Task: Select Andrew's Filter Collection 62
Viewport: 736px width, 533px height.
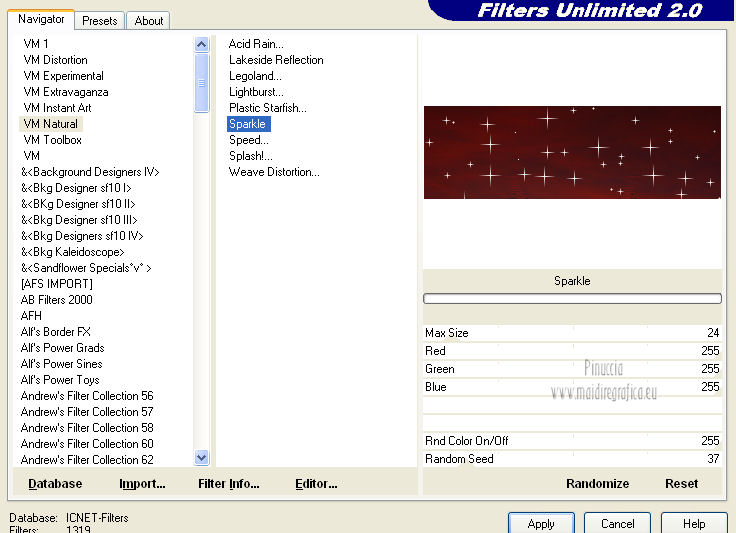Action: click(87, 460)
